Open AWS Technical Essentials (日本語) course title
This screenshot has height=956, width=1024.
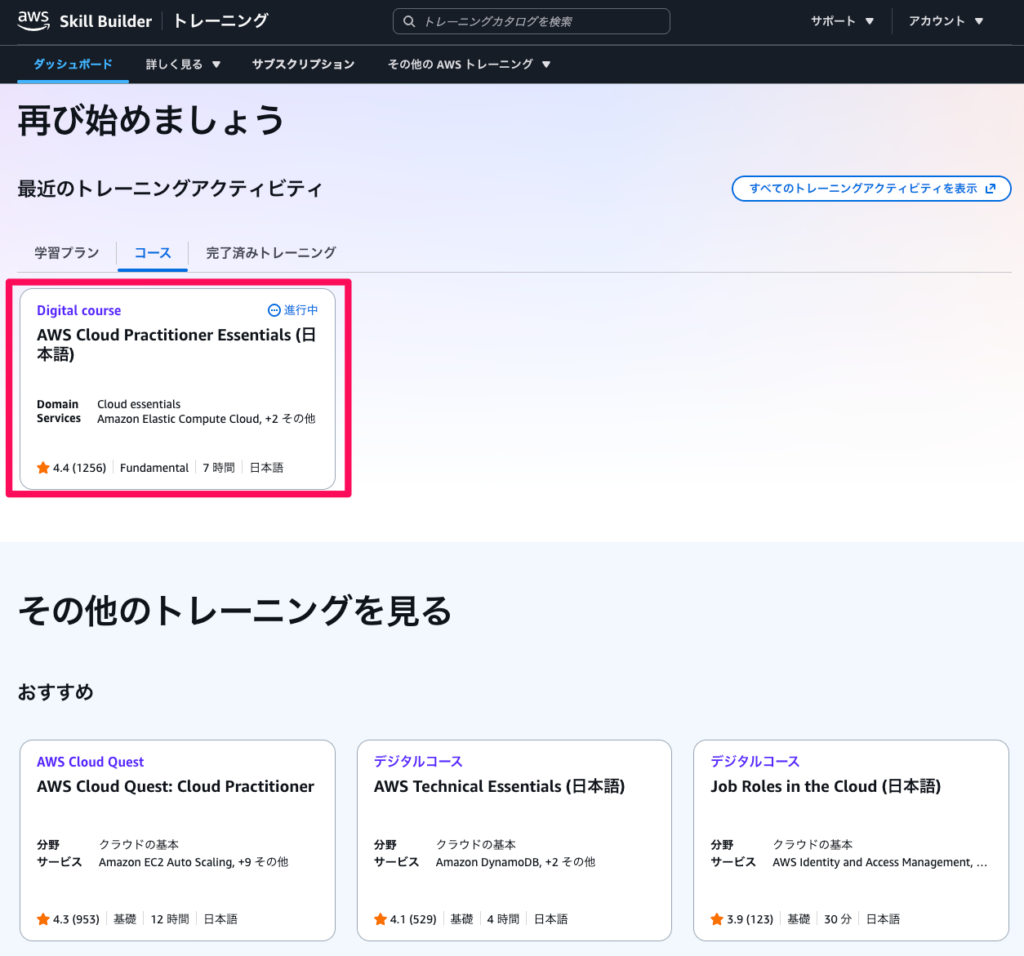click(499, 787)
